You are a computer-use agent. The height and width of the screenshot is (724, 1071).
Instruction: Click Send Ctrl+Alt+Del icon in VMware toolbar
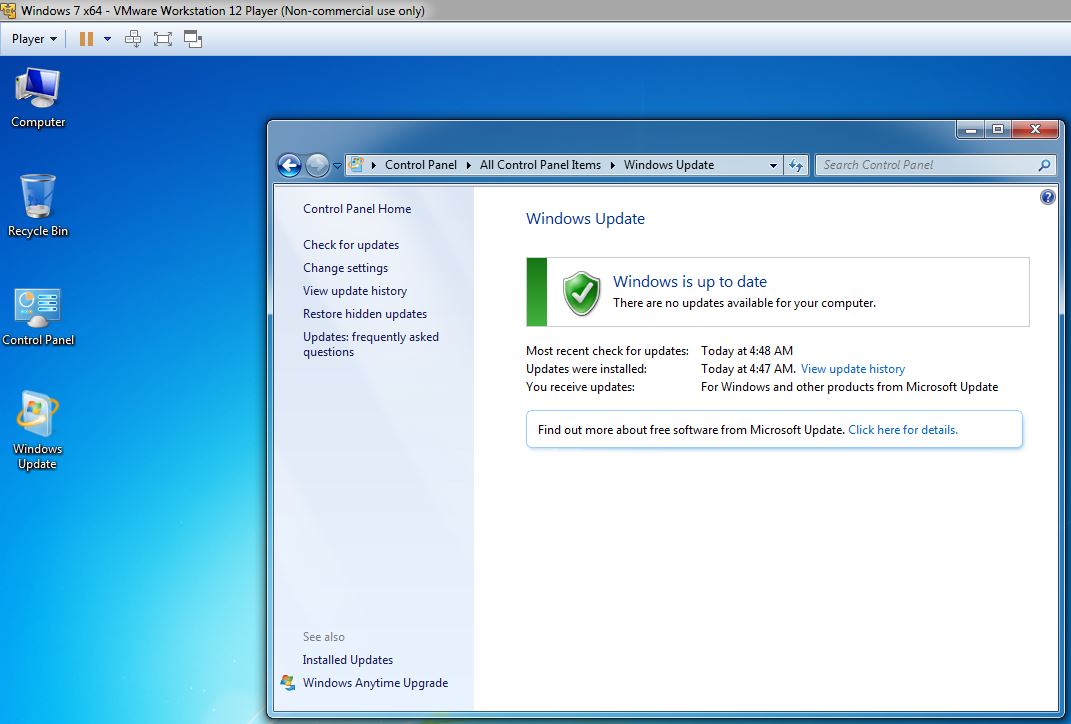[133, 39]
